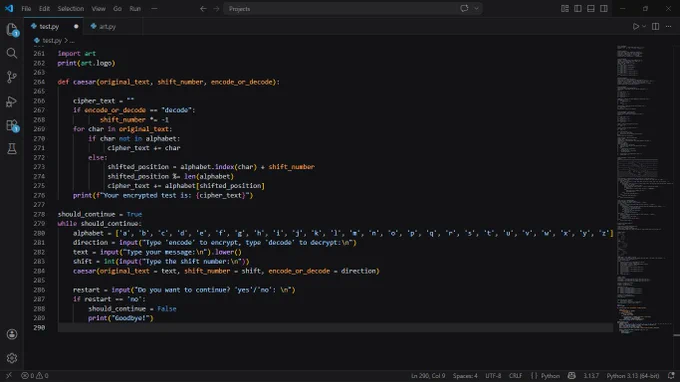The image size is (680, 382).
Task: Open the File menu
Action: tap(26, 9)
